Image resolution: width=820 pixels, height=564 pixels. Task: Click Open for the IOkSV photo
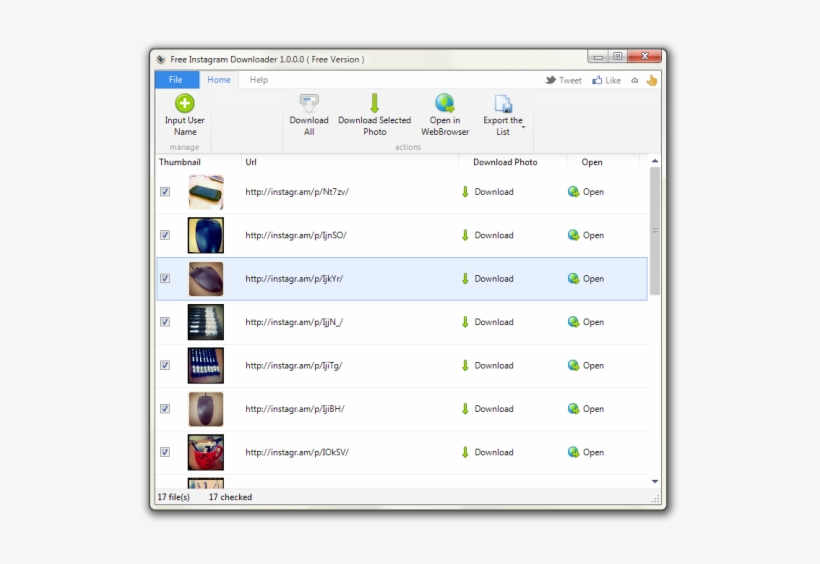click(586, 453)
